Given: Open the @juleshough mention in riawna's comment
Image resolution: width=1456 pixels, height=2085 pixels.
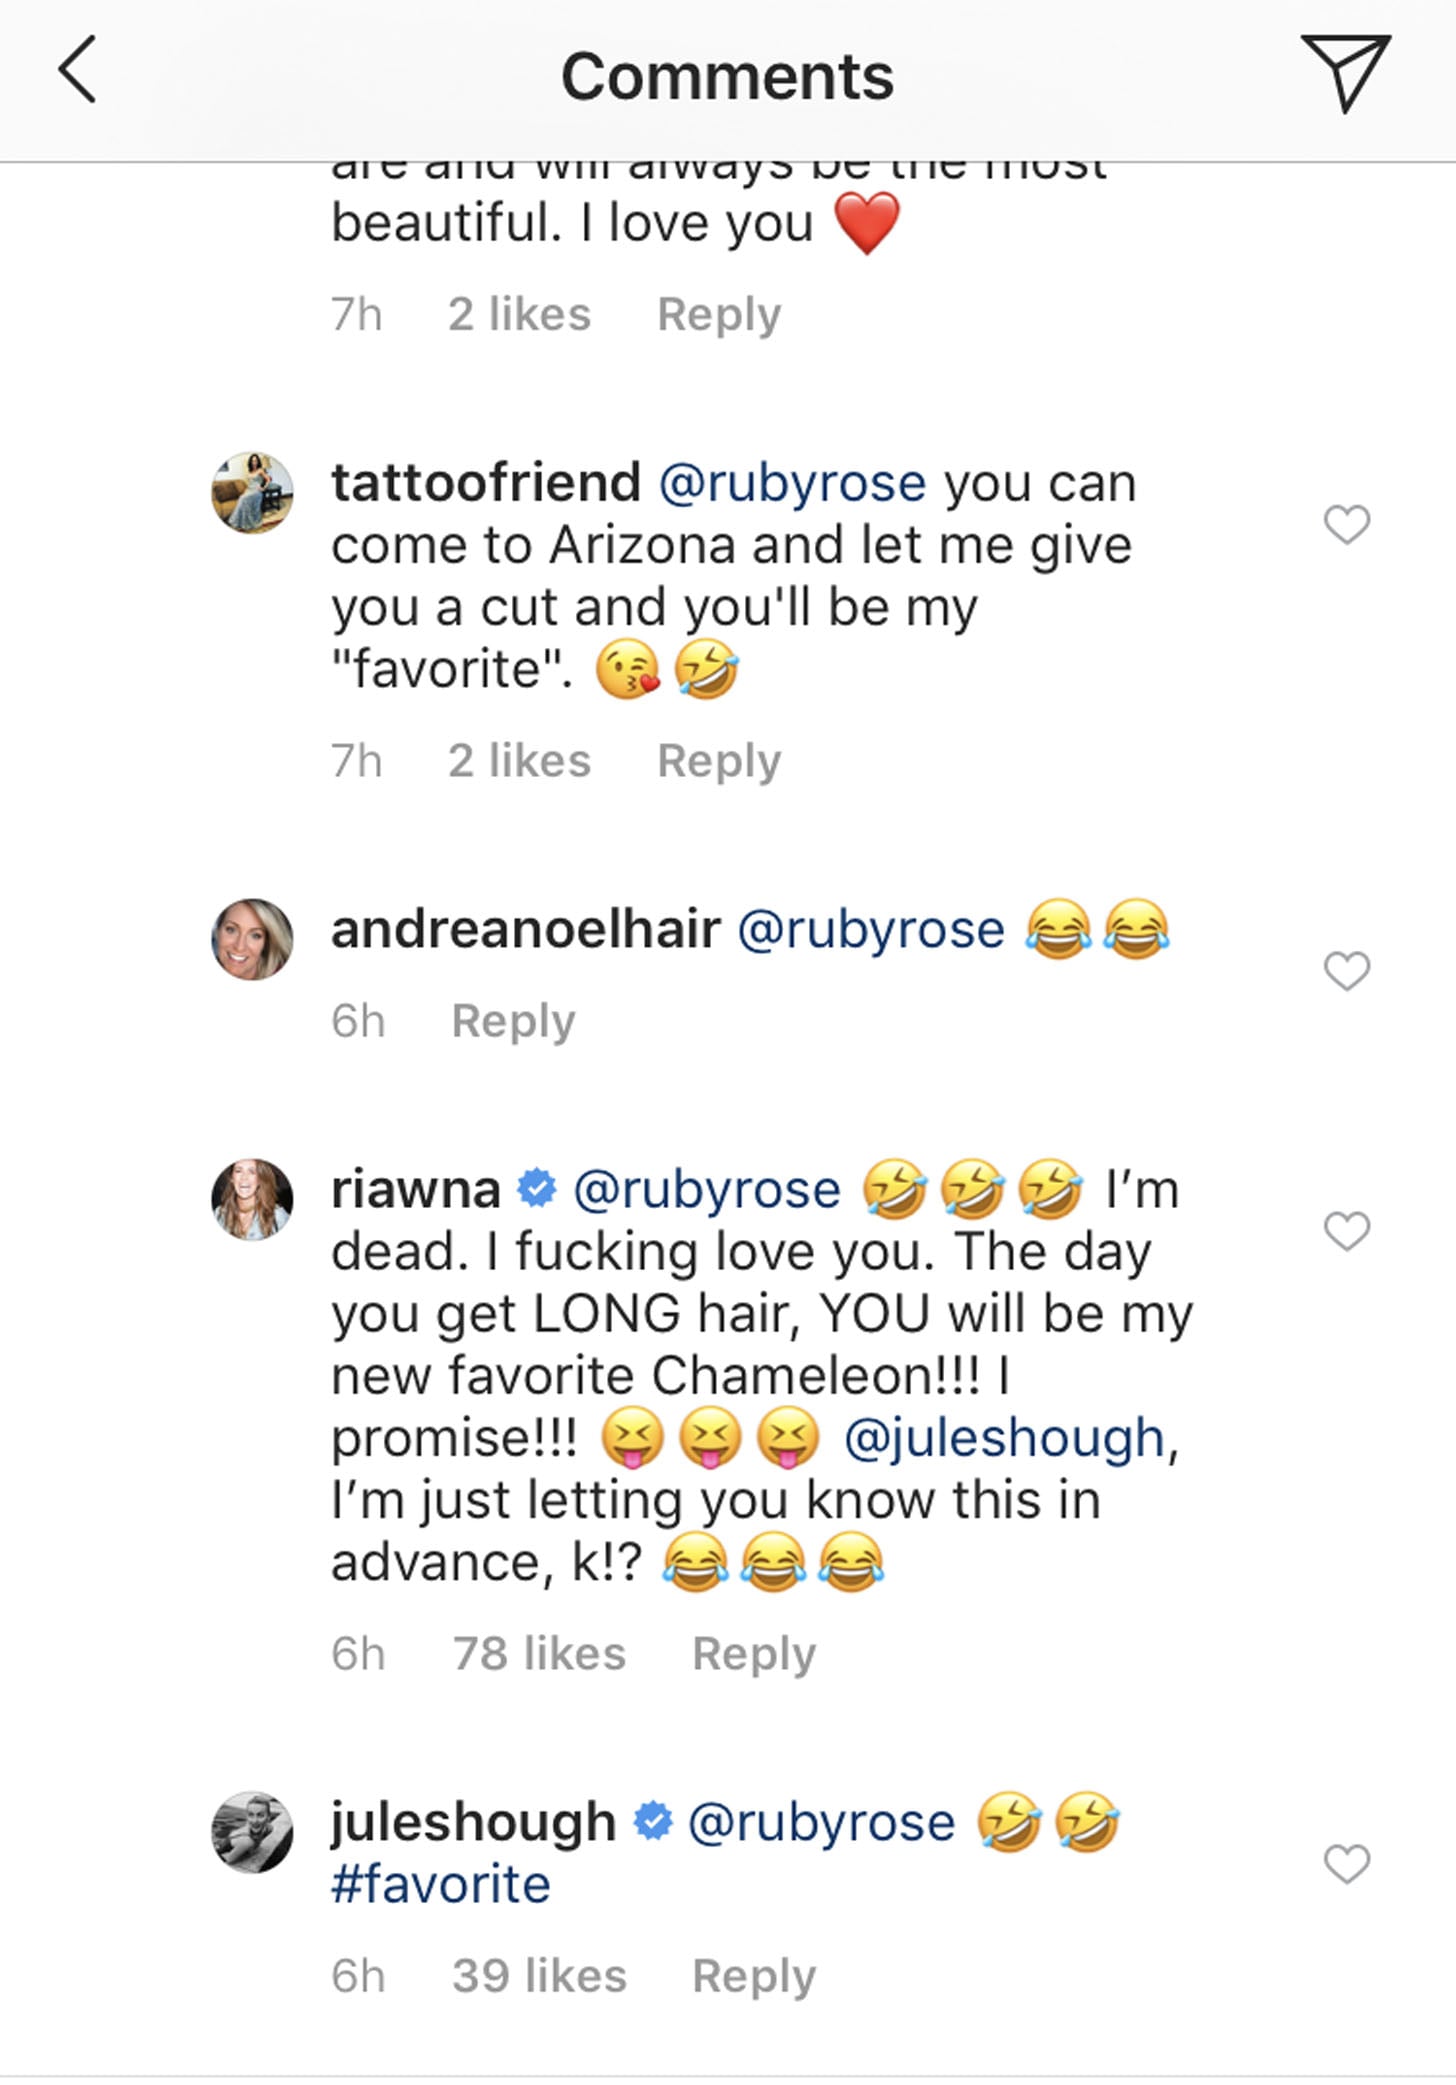Looking at the screenshot, I should 1004,1439.
